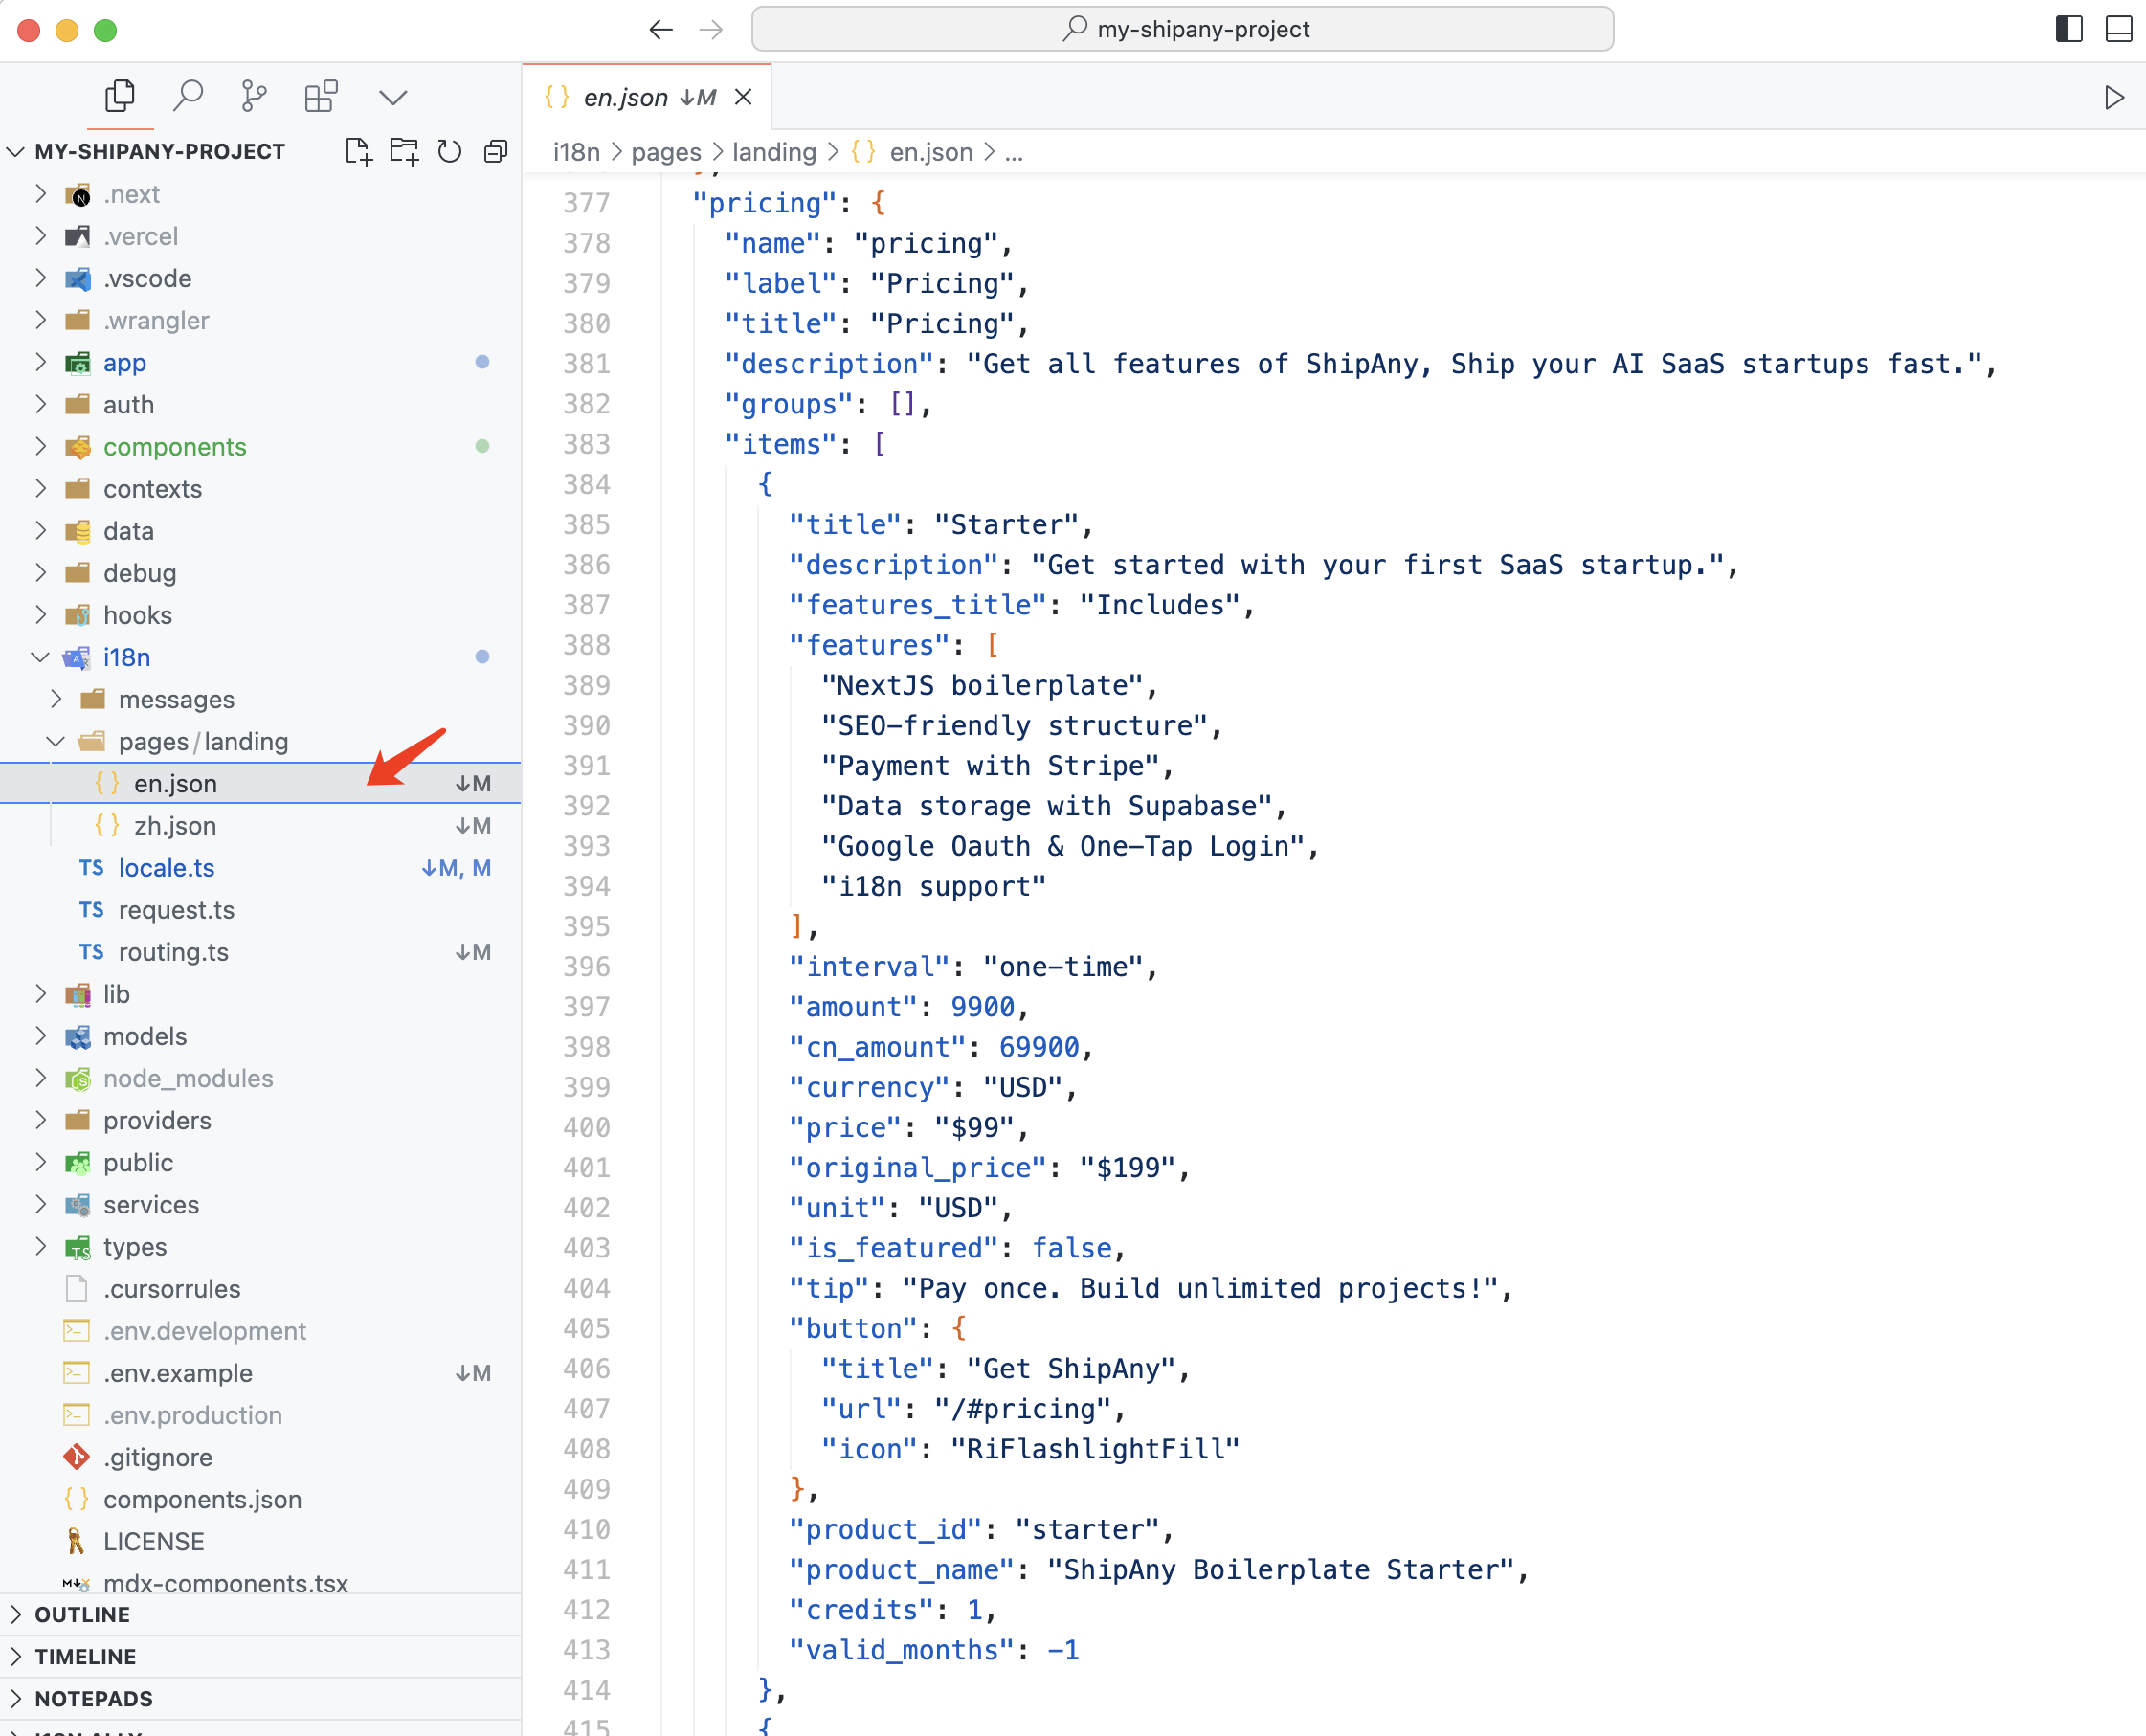The width and height of the screenshot is (2146, 1736).
Task: Click the New File icon in explorer header
Action: [358, 151]
